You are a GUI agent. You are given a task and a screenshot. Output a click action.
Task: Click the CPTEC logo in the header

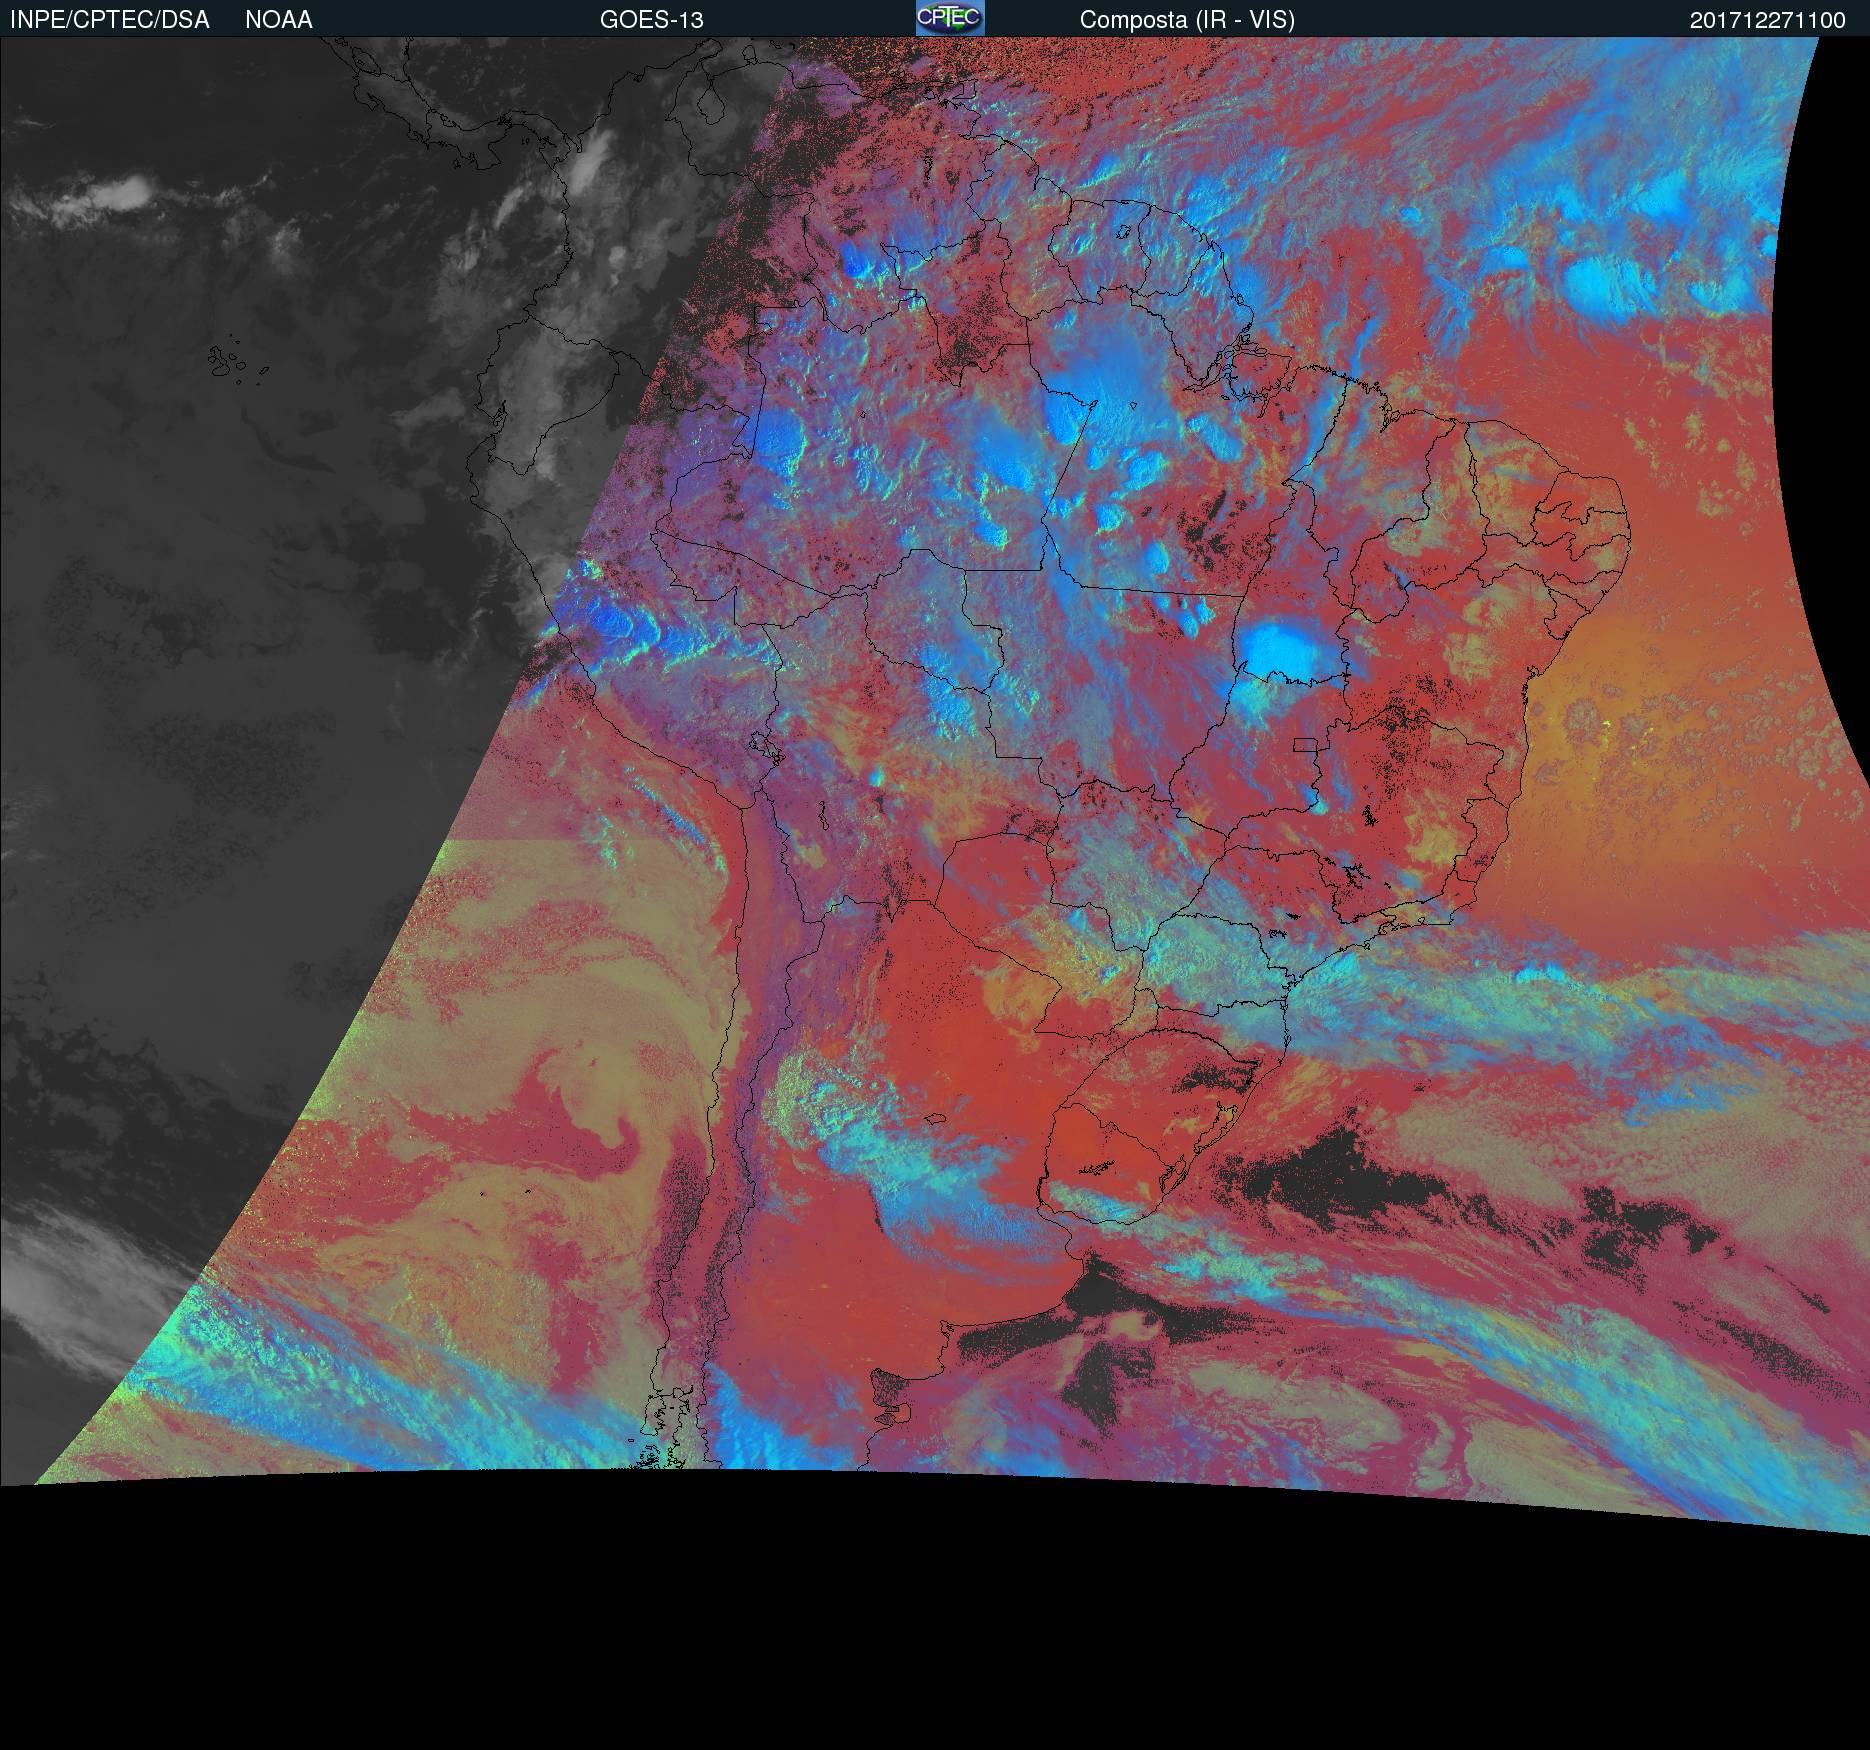tap(949, 18)
